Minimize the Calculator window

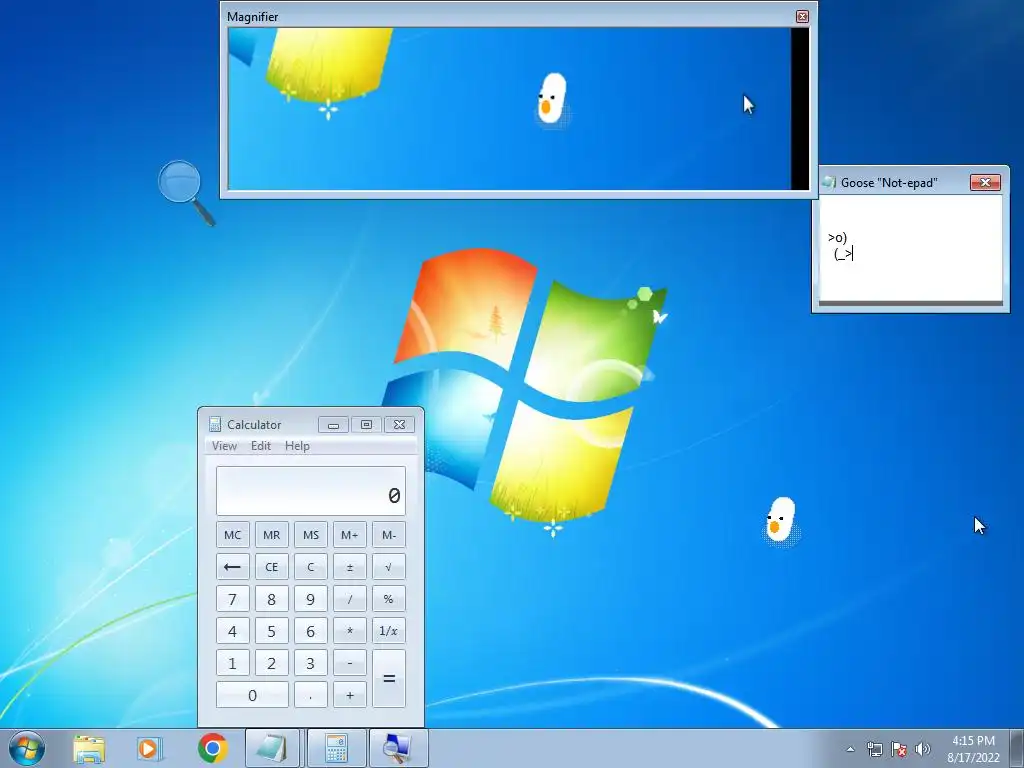point(333,424)
